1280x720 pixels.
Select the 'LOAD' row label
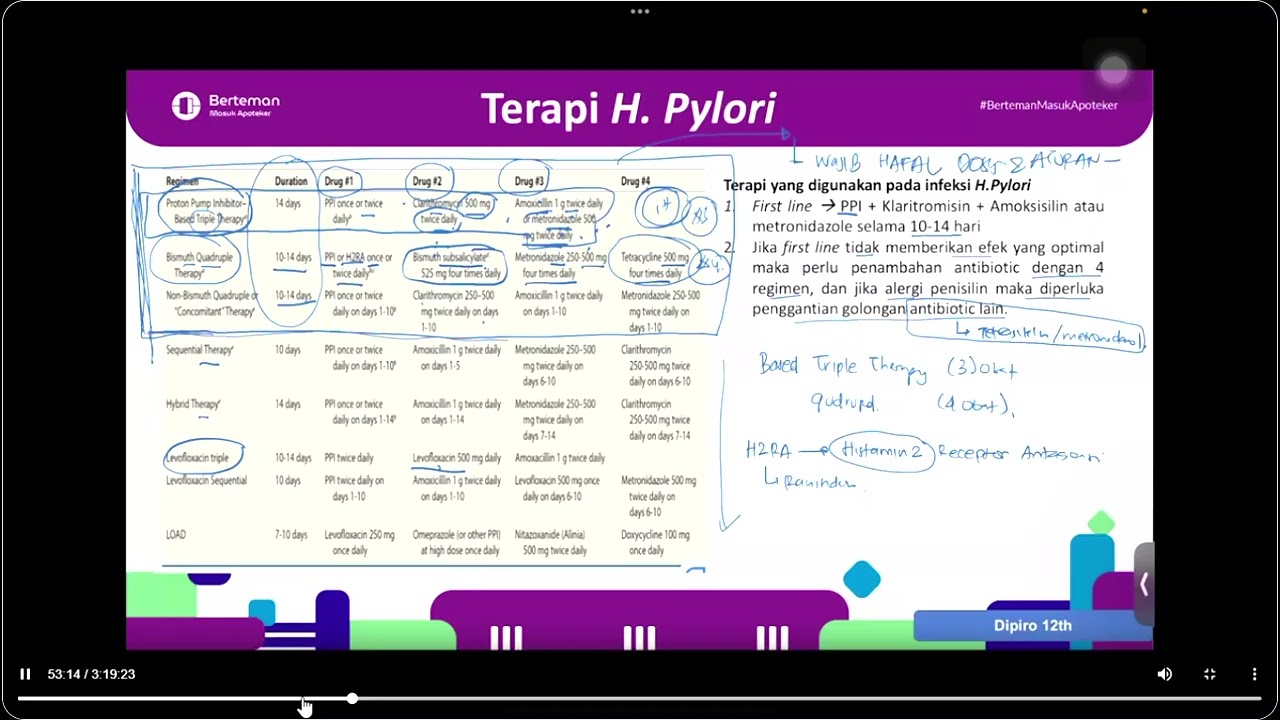click(x=176, y=535)
